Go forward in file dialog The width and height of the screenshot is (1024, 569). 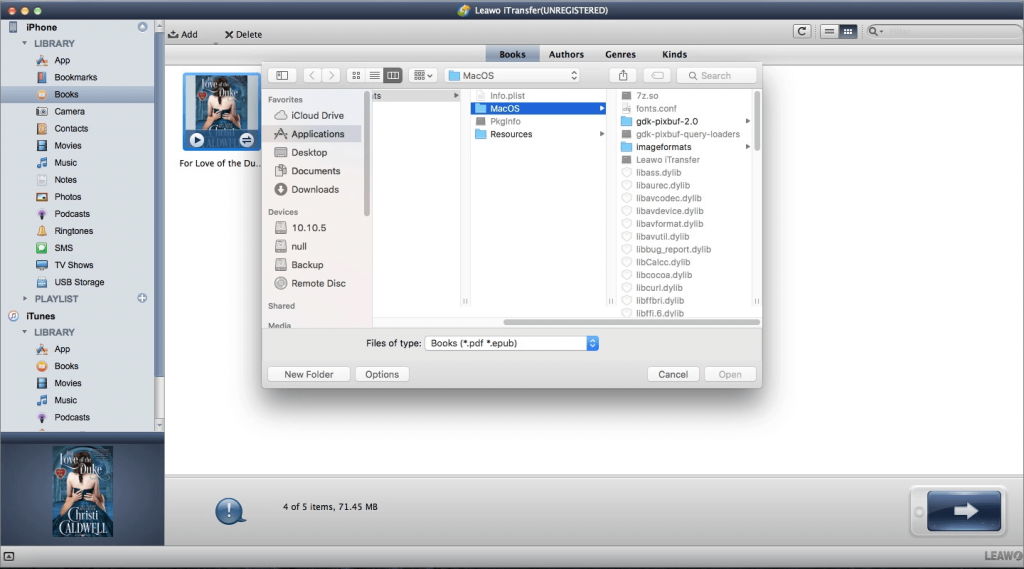[x=331, y=76]
